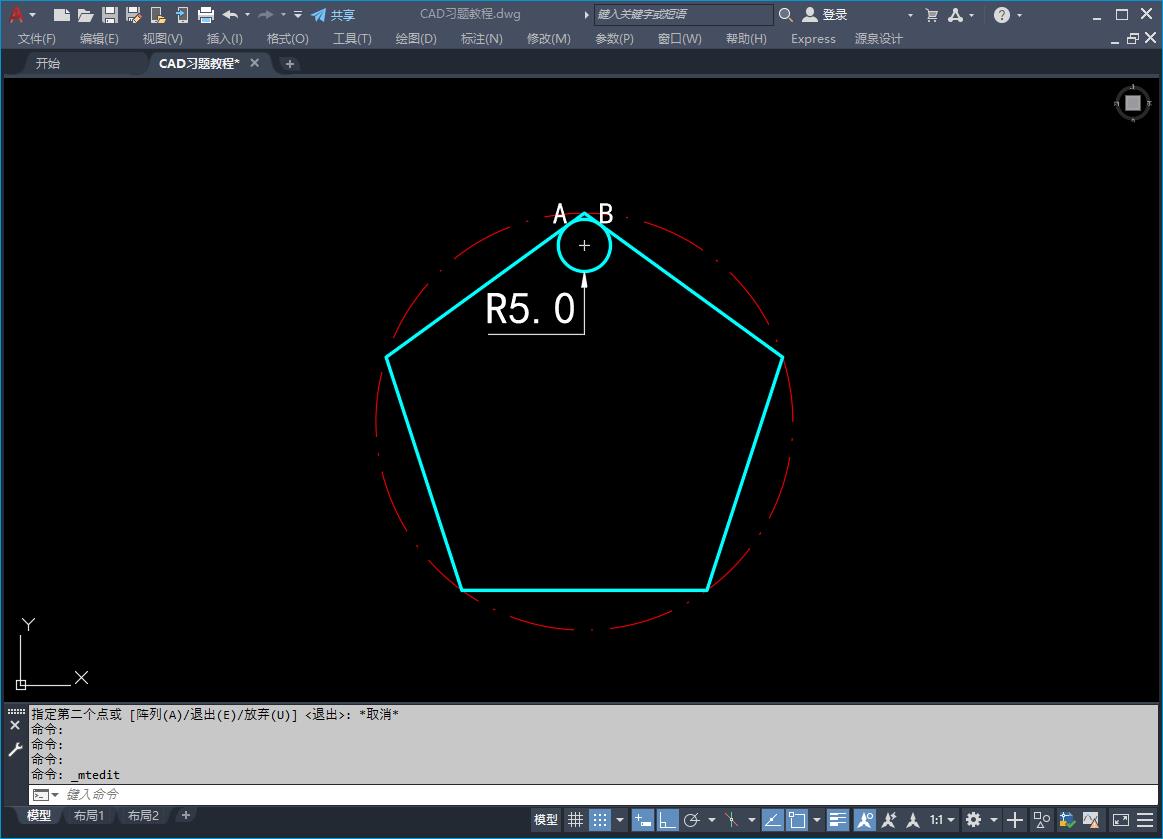The image size is (1163, 839).
Task: Open the help question mark icon
Action: (1002, 14)
